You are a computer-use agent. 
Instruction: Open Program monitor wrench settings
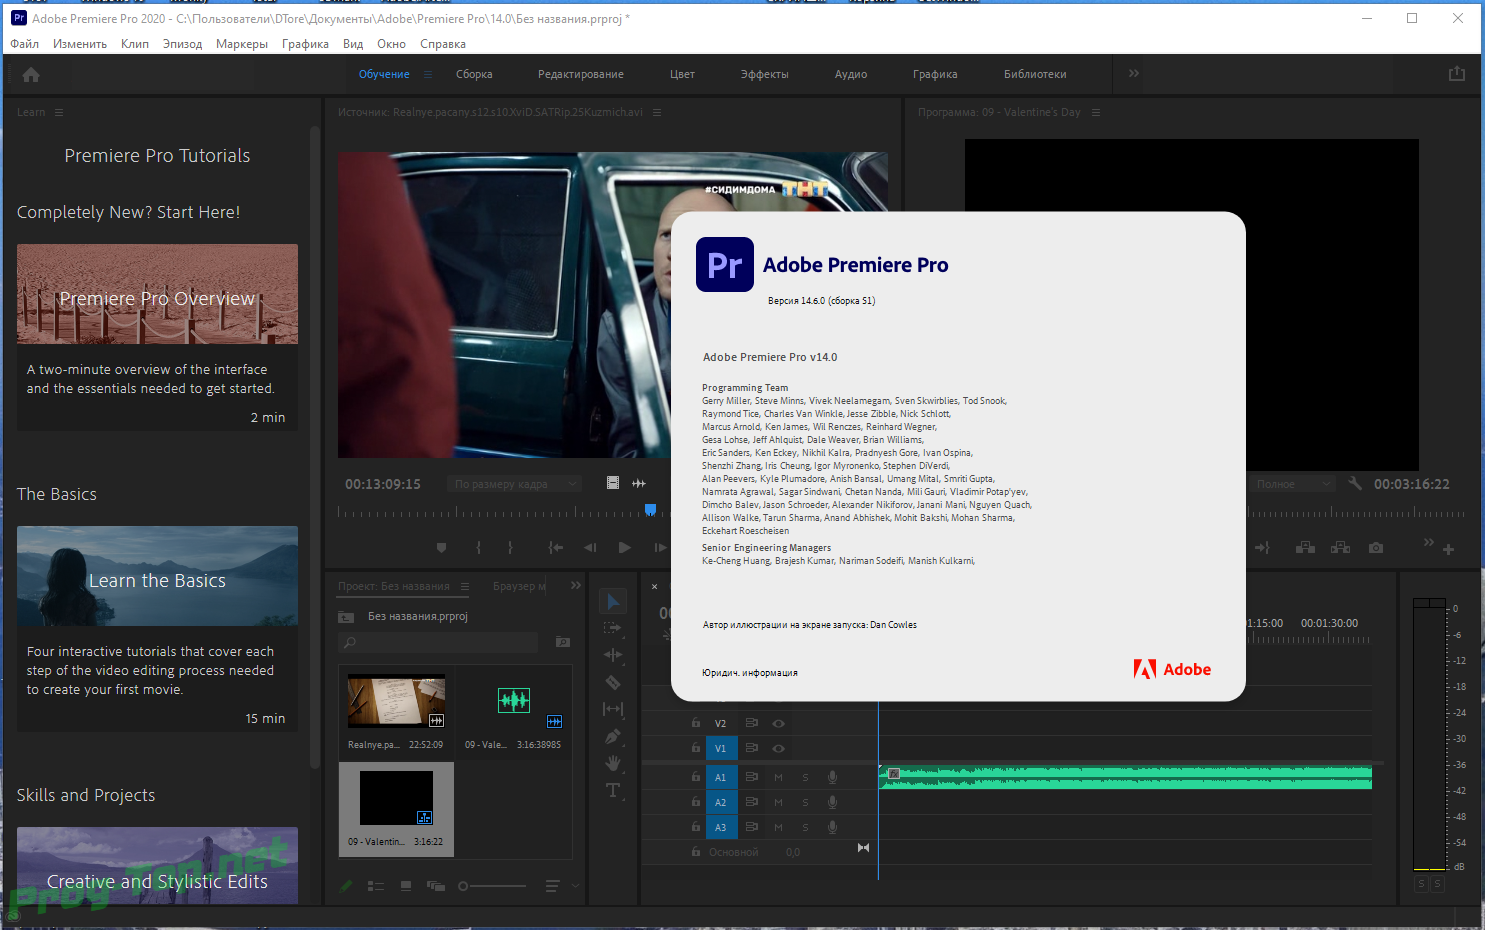[x=1355, y=483]
